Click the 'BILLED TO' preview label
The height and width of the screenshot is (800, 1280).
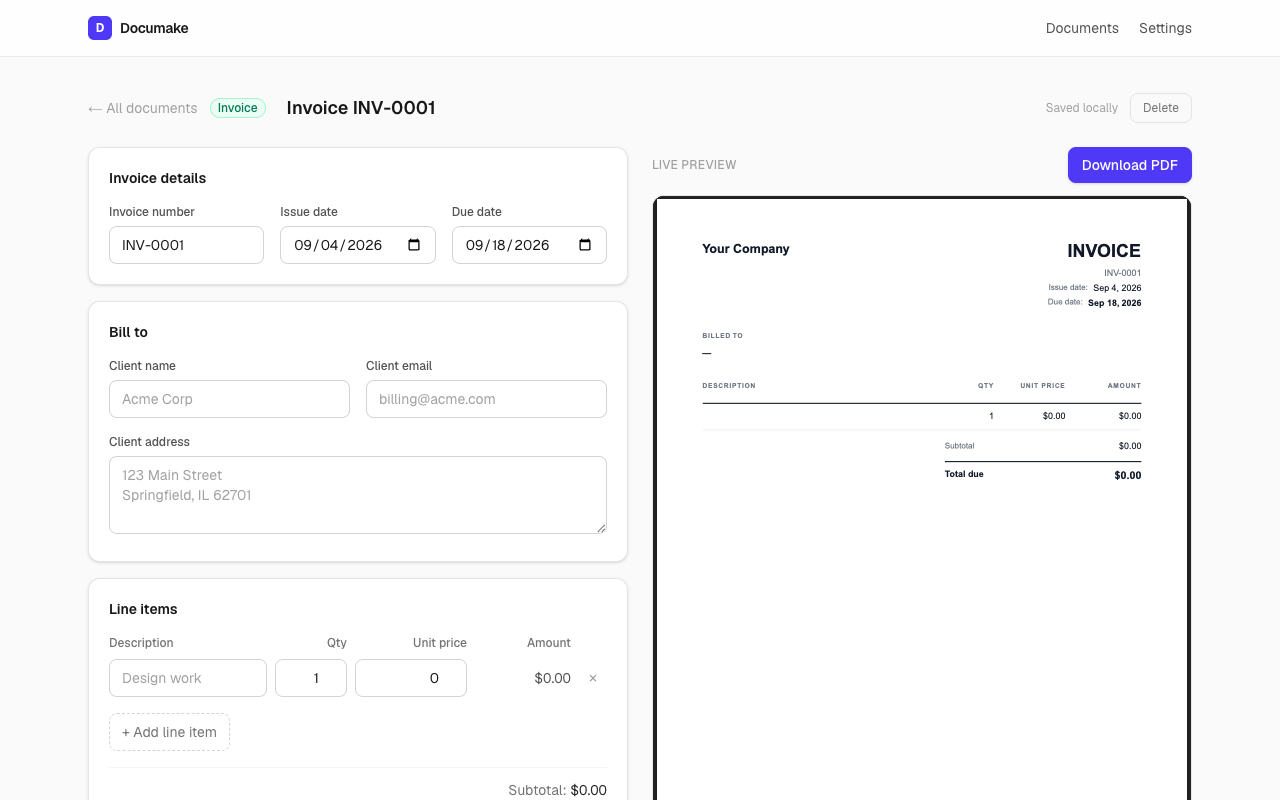[x=723, y=336]
